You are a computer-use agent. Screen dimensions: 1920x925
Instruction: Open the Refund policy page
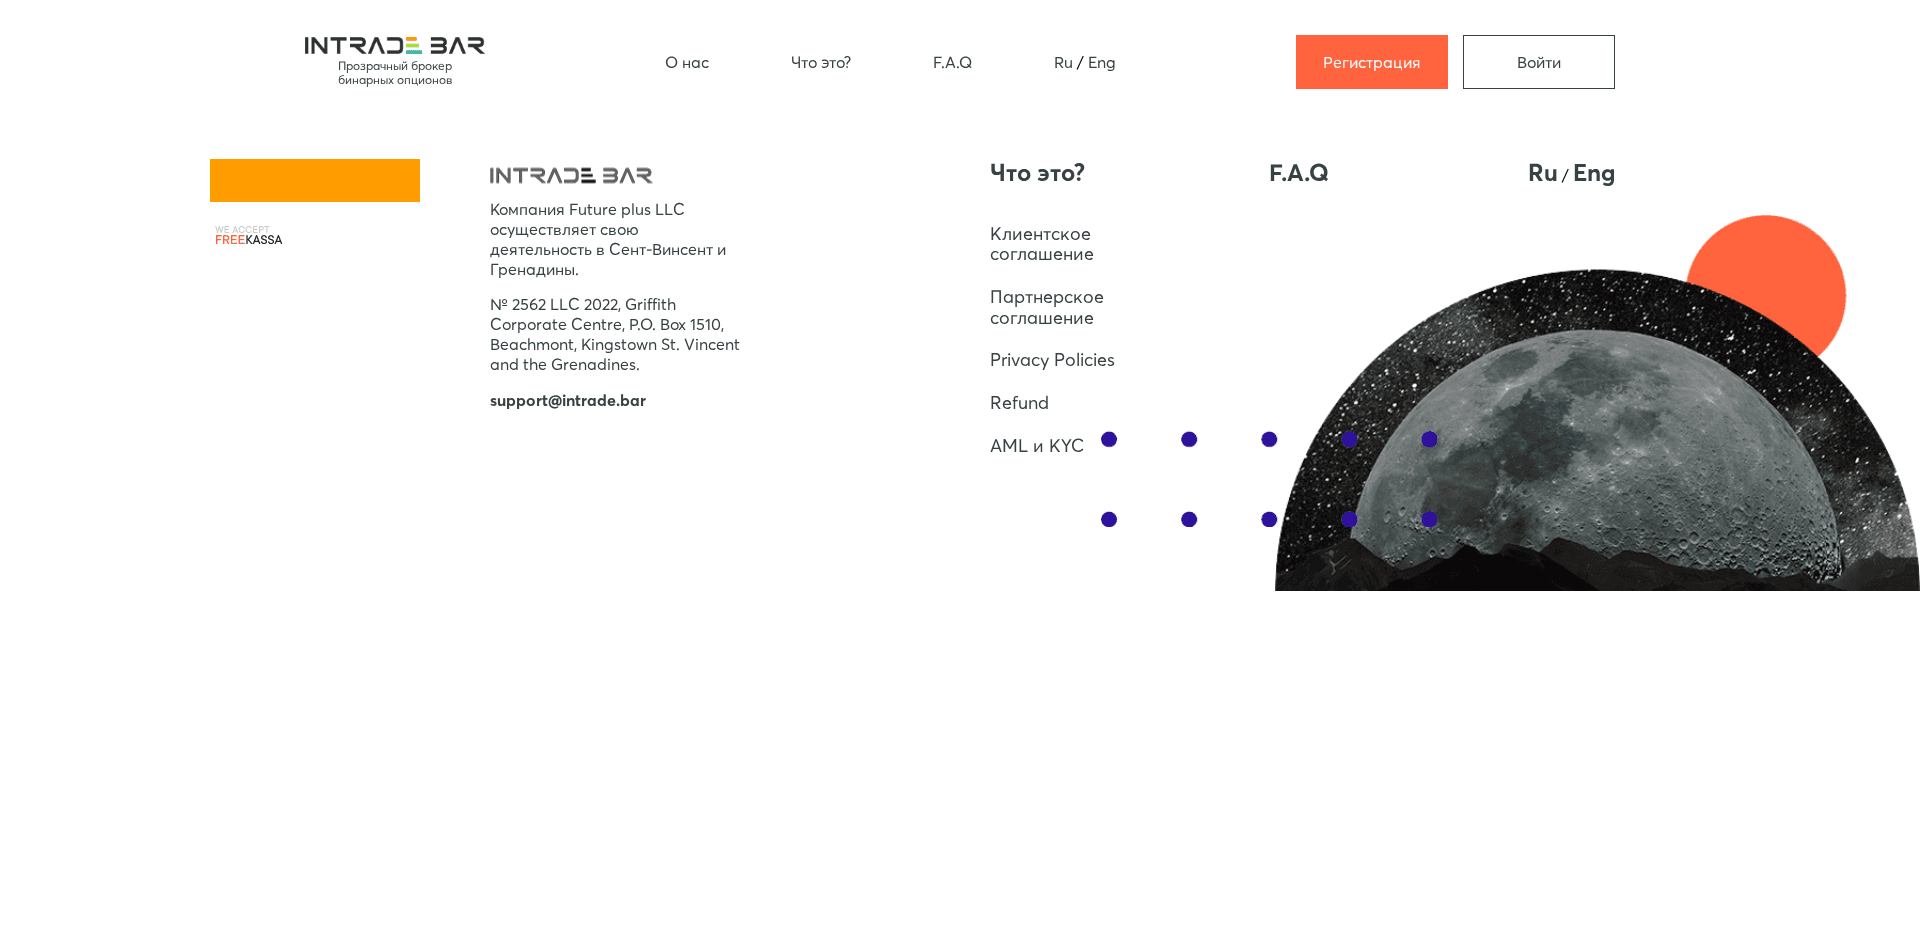click(1019, 403)
